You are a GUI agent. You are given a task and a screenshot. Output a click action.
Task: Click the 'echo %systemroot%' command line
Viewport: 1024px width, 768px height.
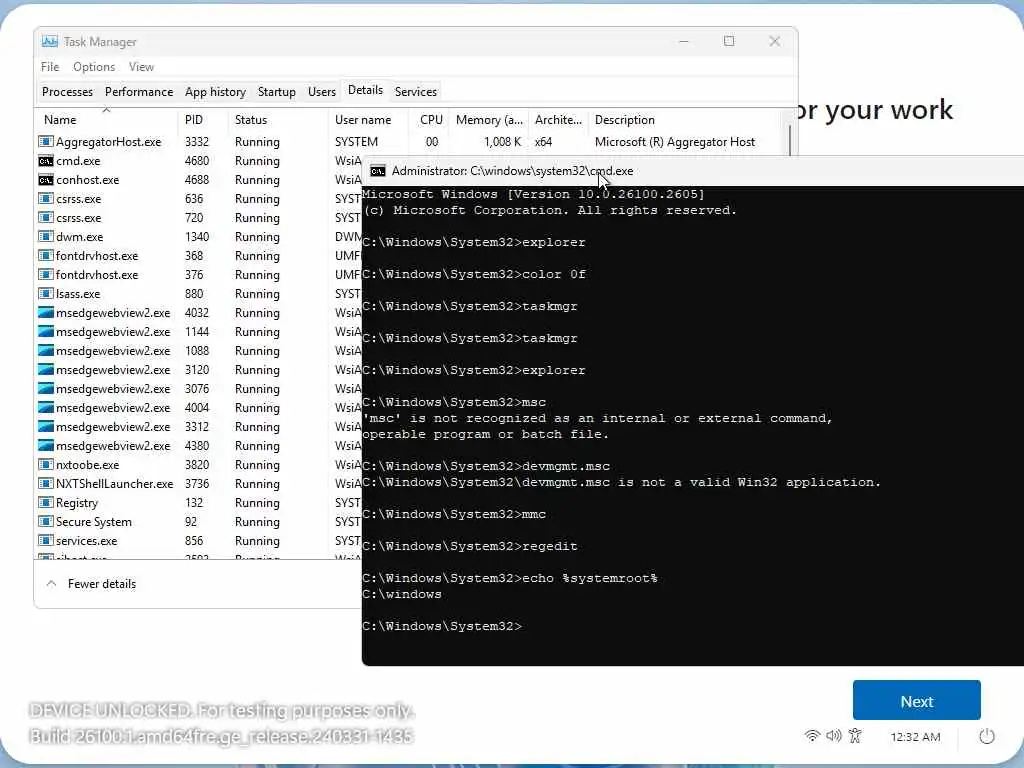tap(509, 578)
